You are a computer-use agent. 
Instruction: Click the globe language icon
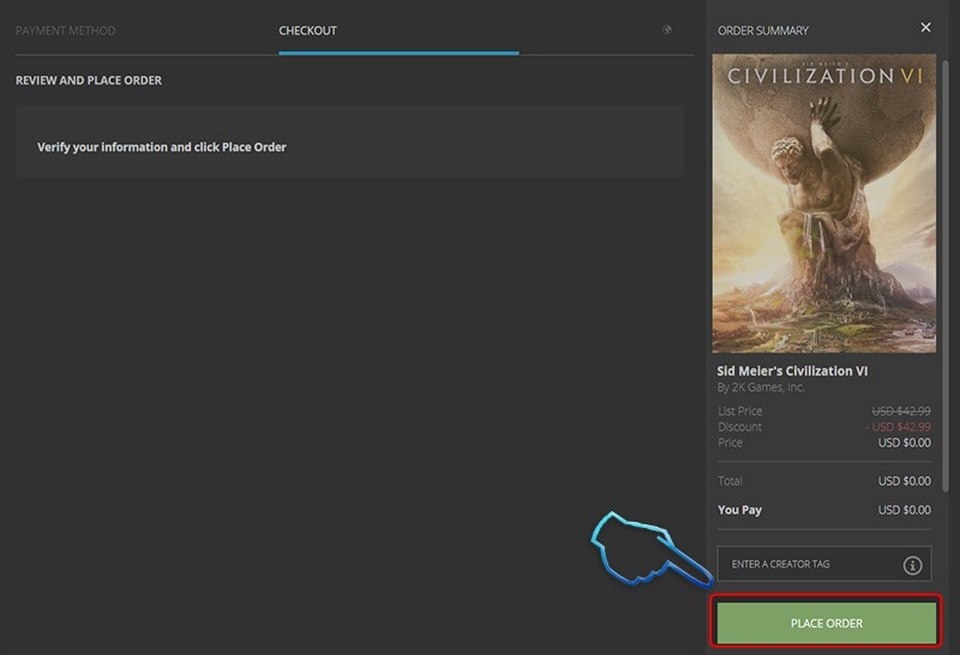(667, 29)
